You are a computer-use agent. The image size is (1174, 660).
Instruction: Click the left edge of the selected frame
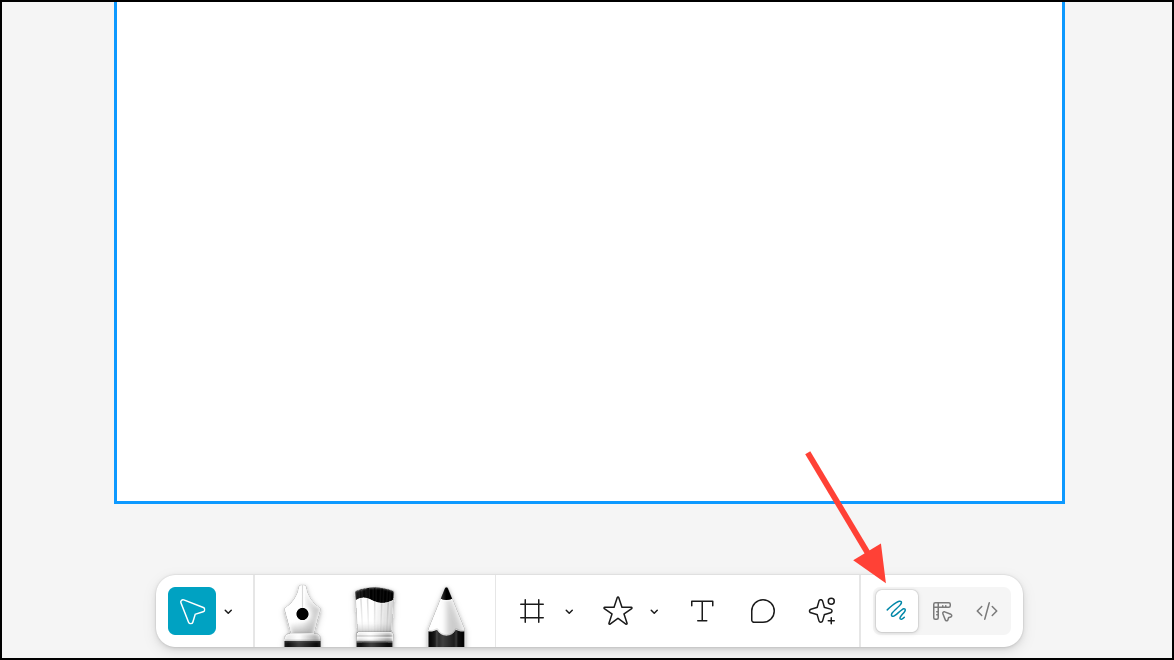[x=115, y=251]
